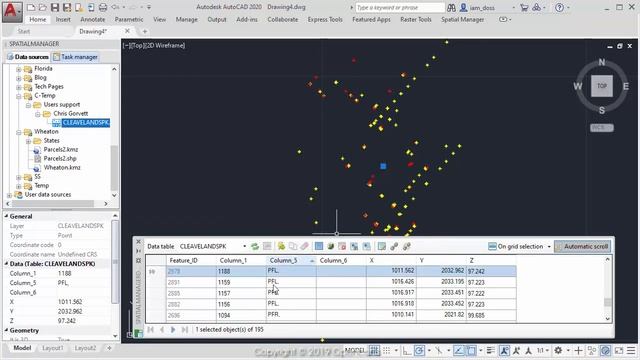Click the Data table vertical scrollbar thumb
This screenshot has width=640, height=360.
coord(607,302)
